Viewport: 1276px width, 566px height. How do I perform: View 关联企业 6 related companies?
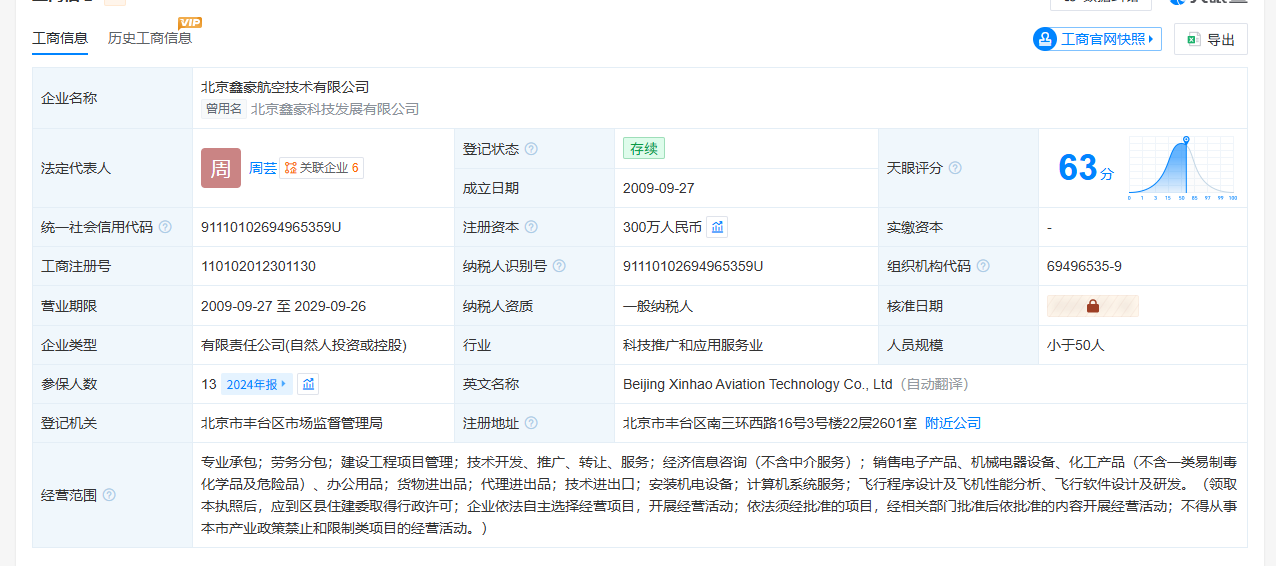[321, 168]
